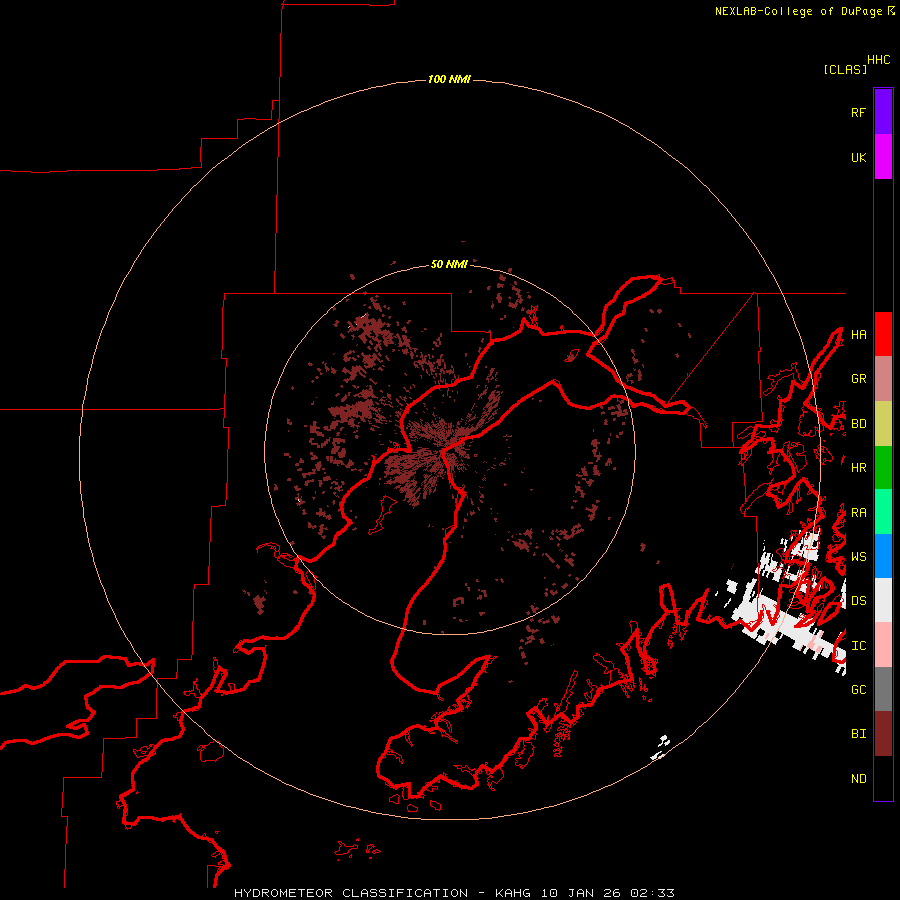Click the BI brown legend swatch
This screenshot has width=900, height=900.
click(x=883, y=734)
